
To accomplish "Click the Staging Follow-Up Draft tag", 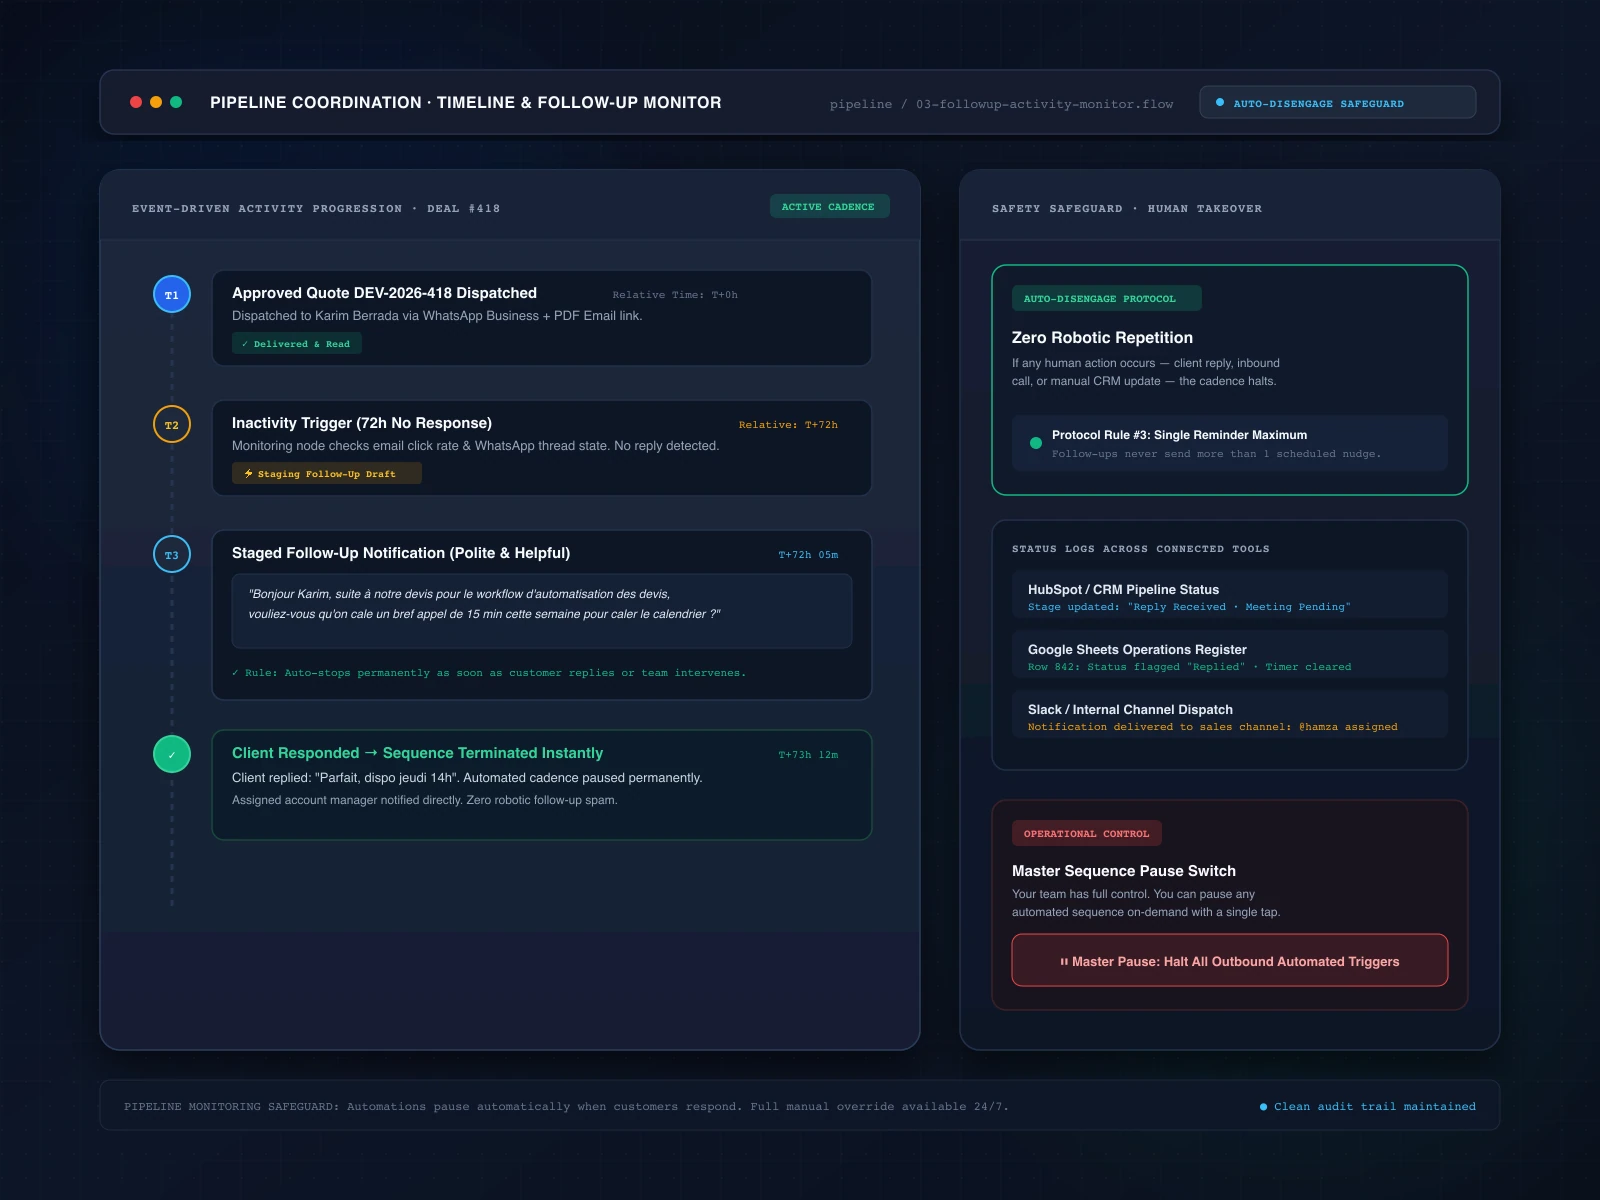I will (x=327, y=474).
